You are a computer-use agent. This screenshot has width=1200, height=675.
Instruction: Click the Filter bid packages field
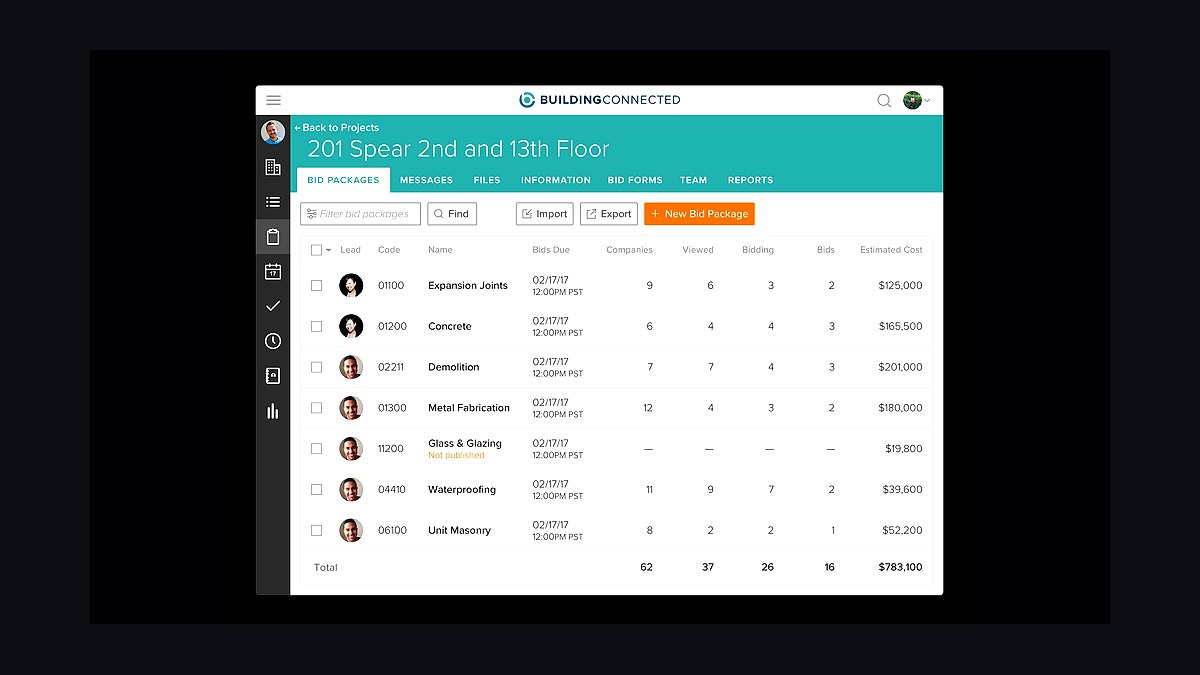pos(360,214)
